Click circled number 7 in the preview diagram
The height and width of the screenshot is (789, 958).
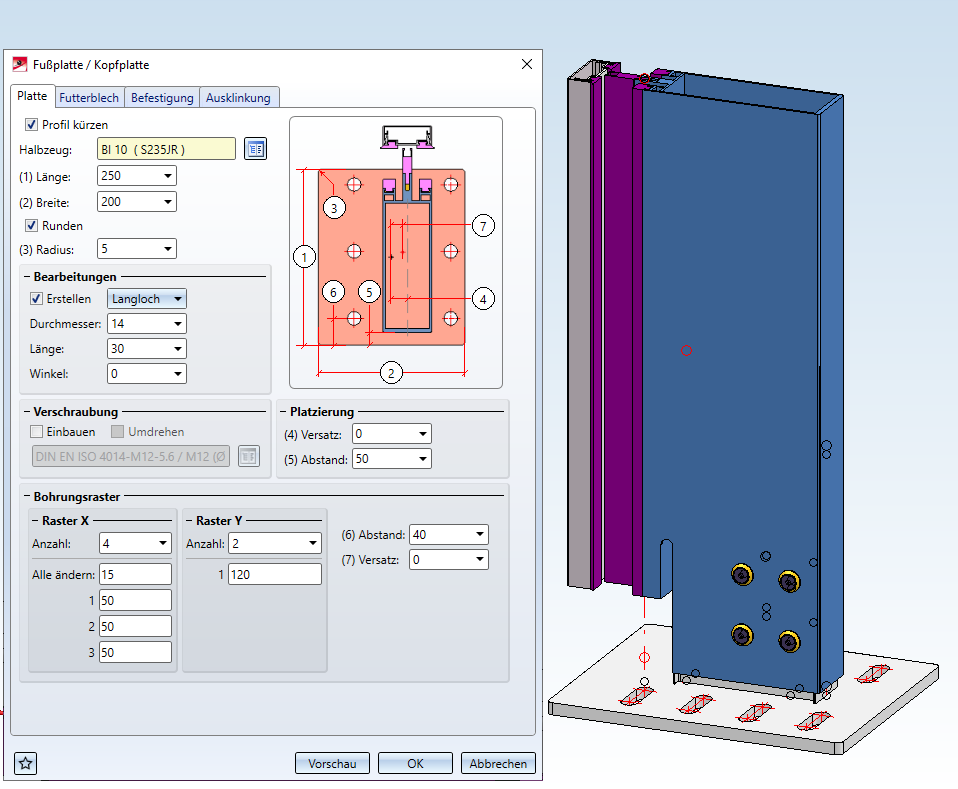click(x=483, y=226)
